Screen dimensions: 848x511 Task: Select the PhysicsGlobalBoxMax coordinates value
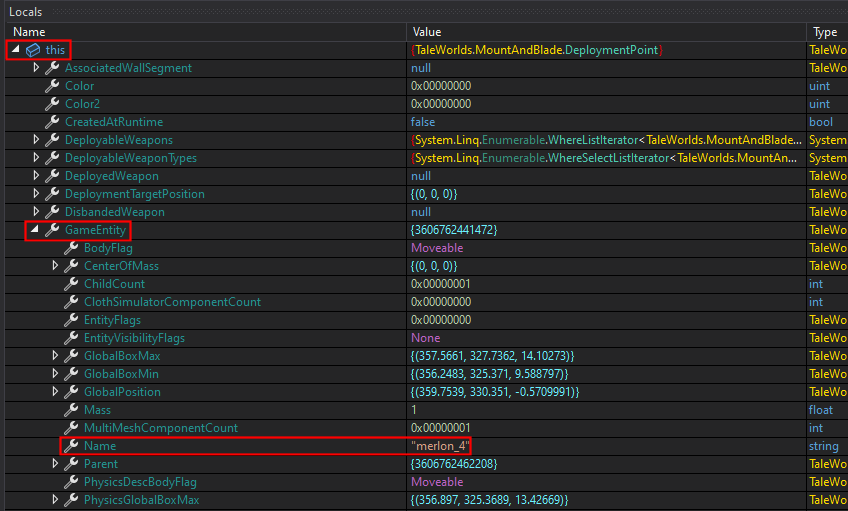(x=489, y=500)
